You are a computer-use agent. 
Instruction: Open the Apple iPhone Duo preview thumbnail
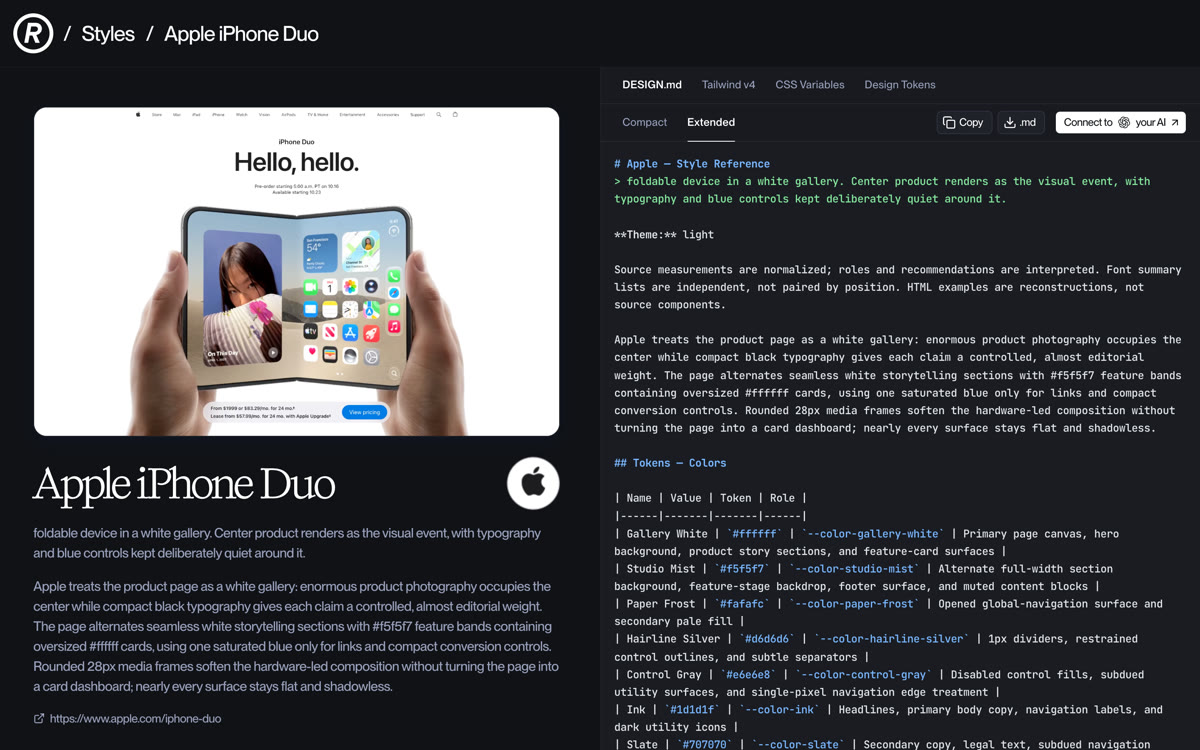pyautogui.click(x=296, y=271)
